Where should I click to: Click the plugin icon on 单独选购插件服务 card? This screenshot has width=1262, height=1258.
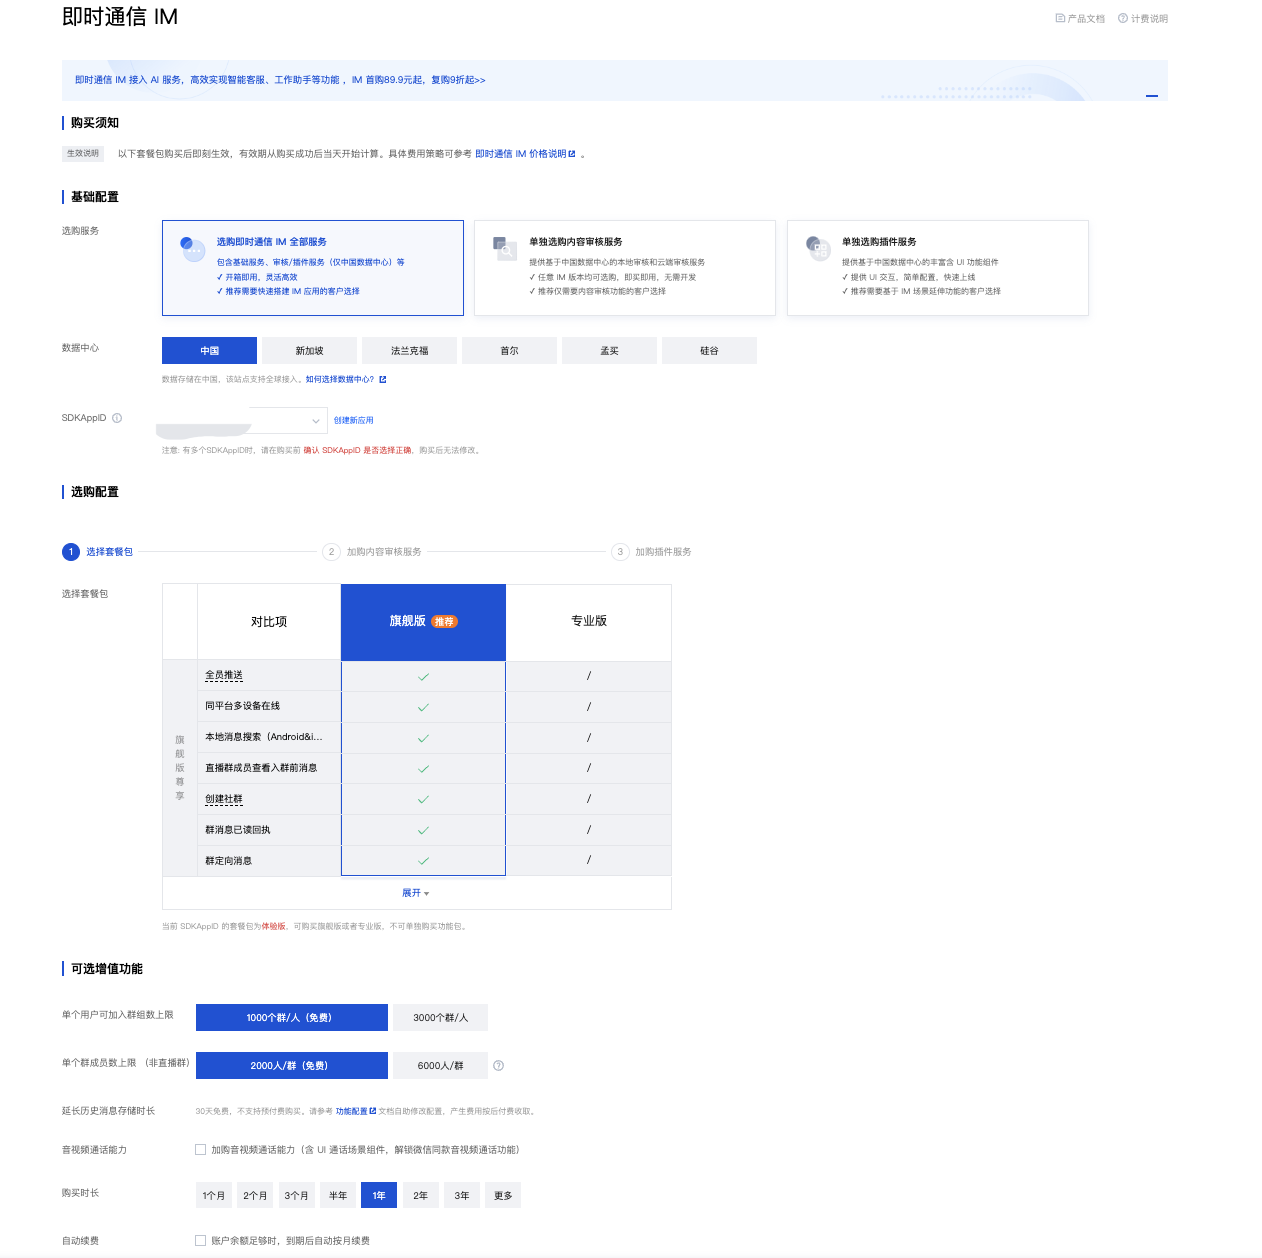point(818,248)
